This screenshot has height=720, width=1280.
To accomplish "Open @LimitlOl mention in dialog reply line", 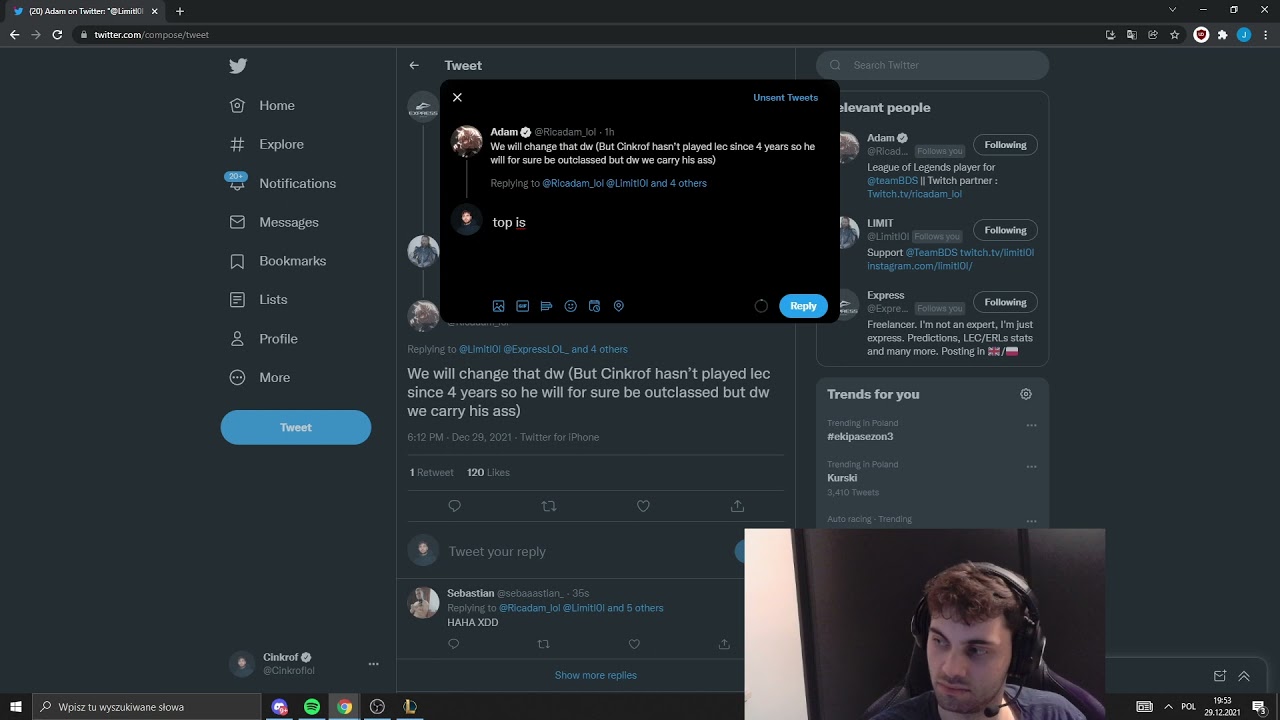I will click(x=627, y=183).
